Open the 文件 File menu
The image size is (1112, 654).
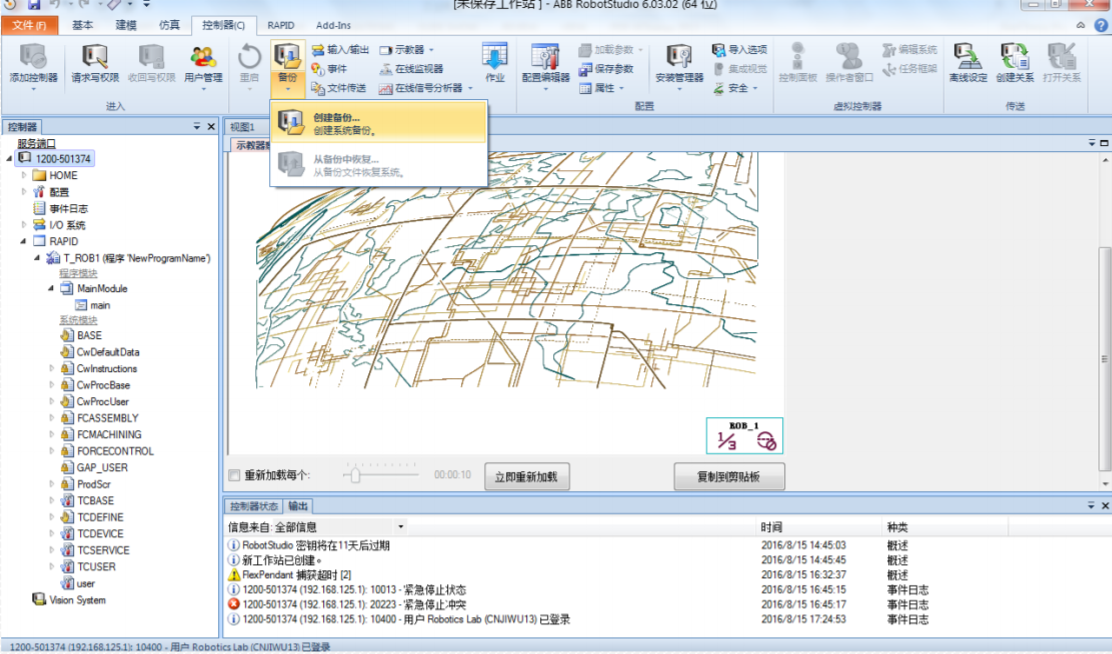pyautogui.click(x=29, y=25)
